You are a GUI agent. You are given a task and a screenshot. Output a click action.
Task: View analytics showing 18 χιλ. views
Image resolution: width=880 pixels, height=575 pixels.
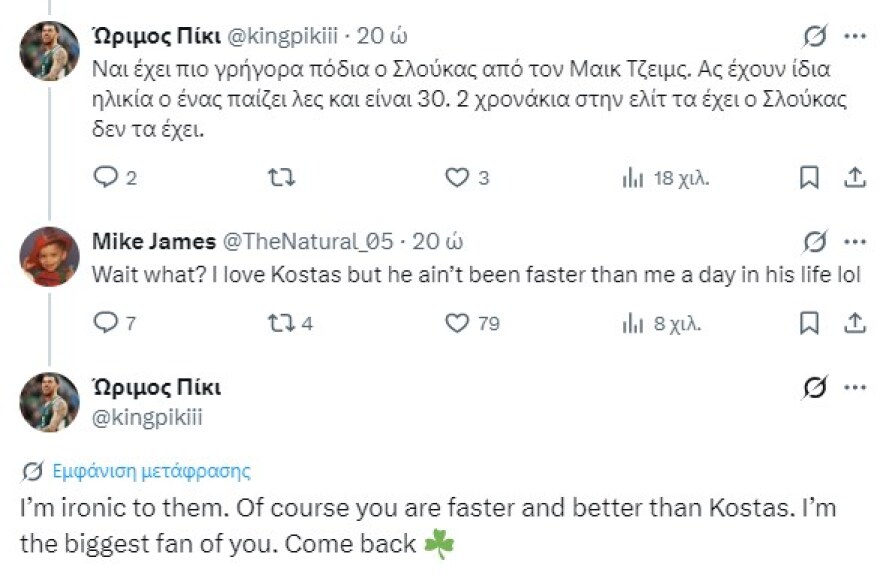633,178
